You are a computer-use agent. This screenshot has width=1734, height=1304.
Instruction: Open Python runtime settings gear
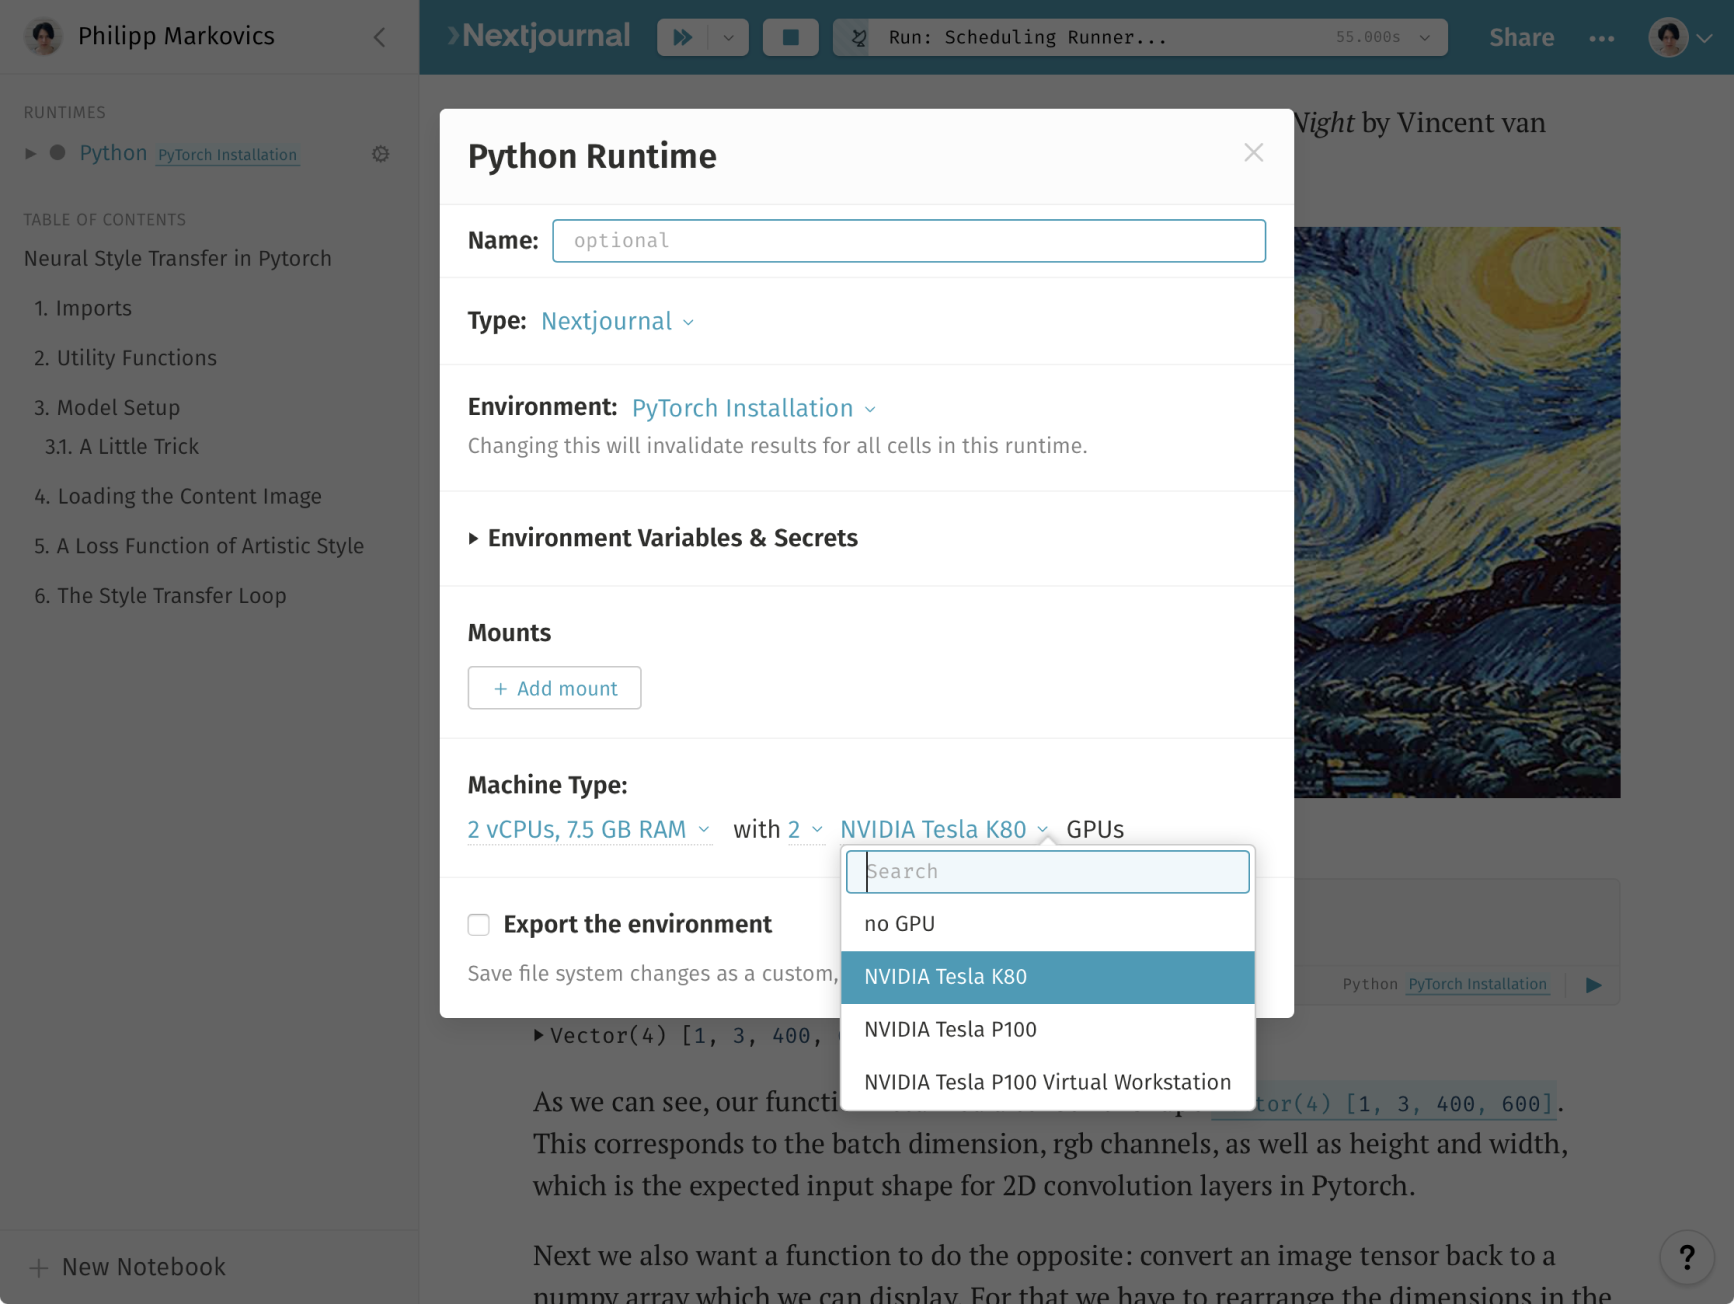(381, 154)
